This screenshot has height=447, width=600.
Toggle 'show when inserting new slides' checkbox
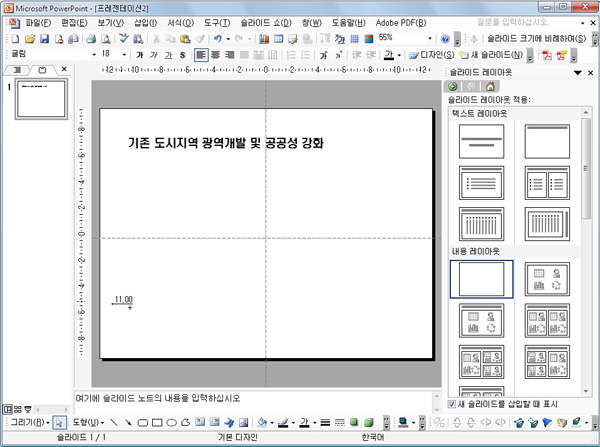pyautogui.click(x=452, y=404)
